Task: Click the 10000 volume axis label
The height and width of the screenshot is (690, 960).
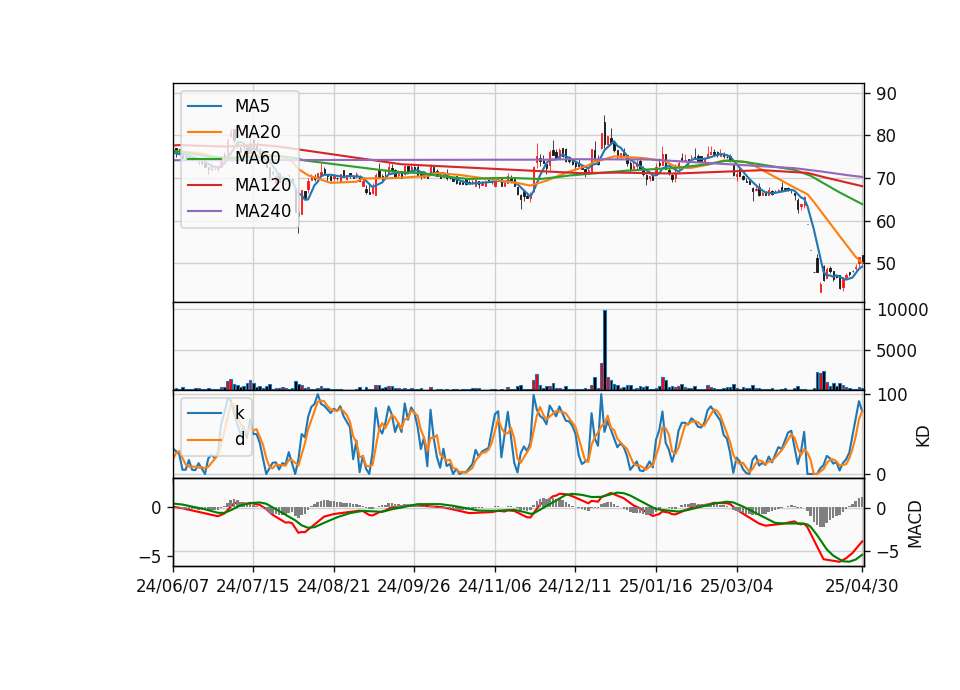Action: (x=902, y=310)
